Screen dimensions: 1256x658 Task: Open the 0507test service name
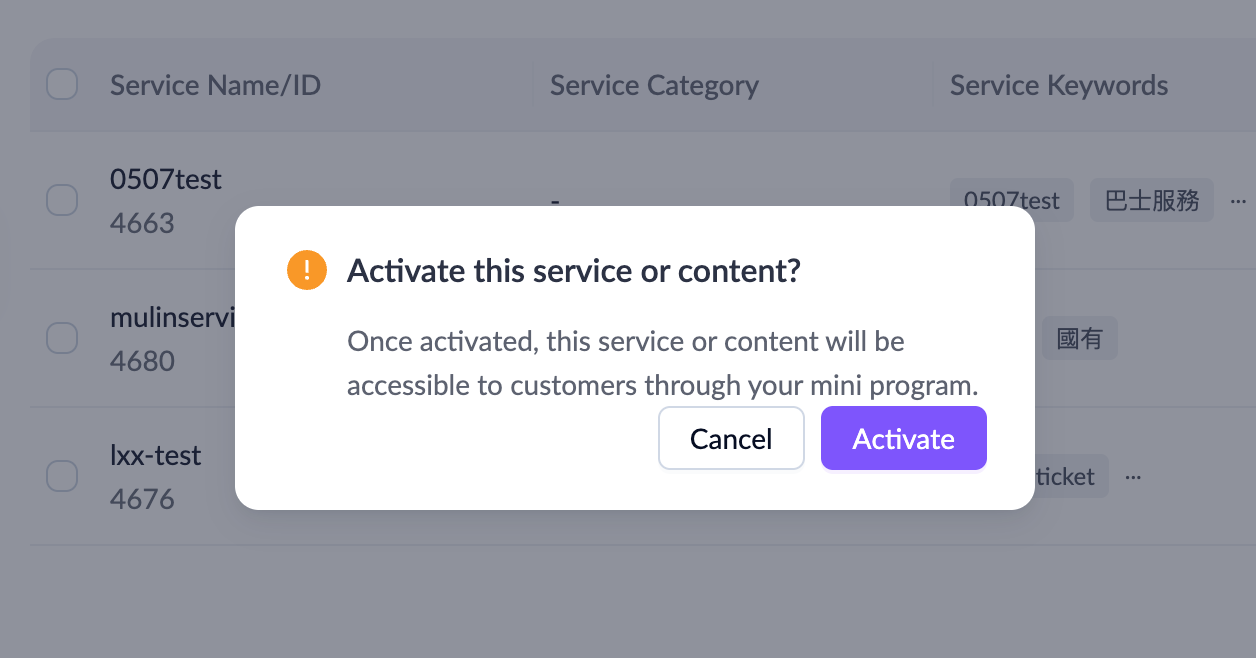tap(166, 180)
